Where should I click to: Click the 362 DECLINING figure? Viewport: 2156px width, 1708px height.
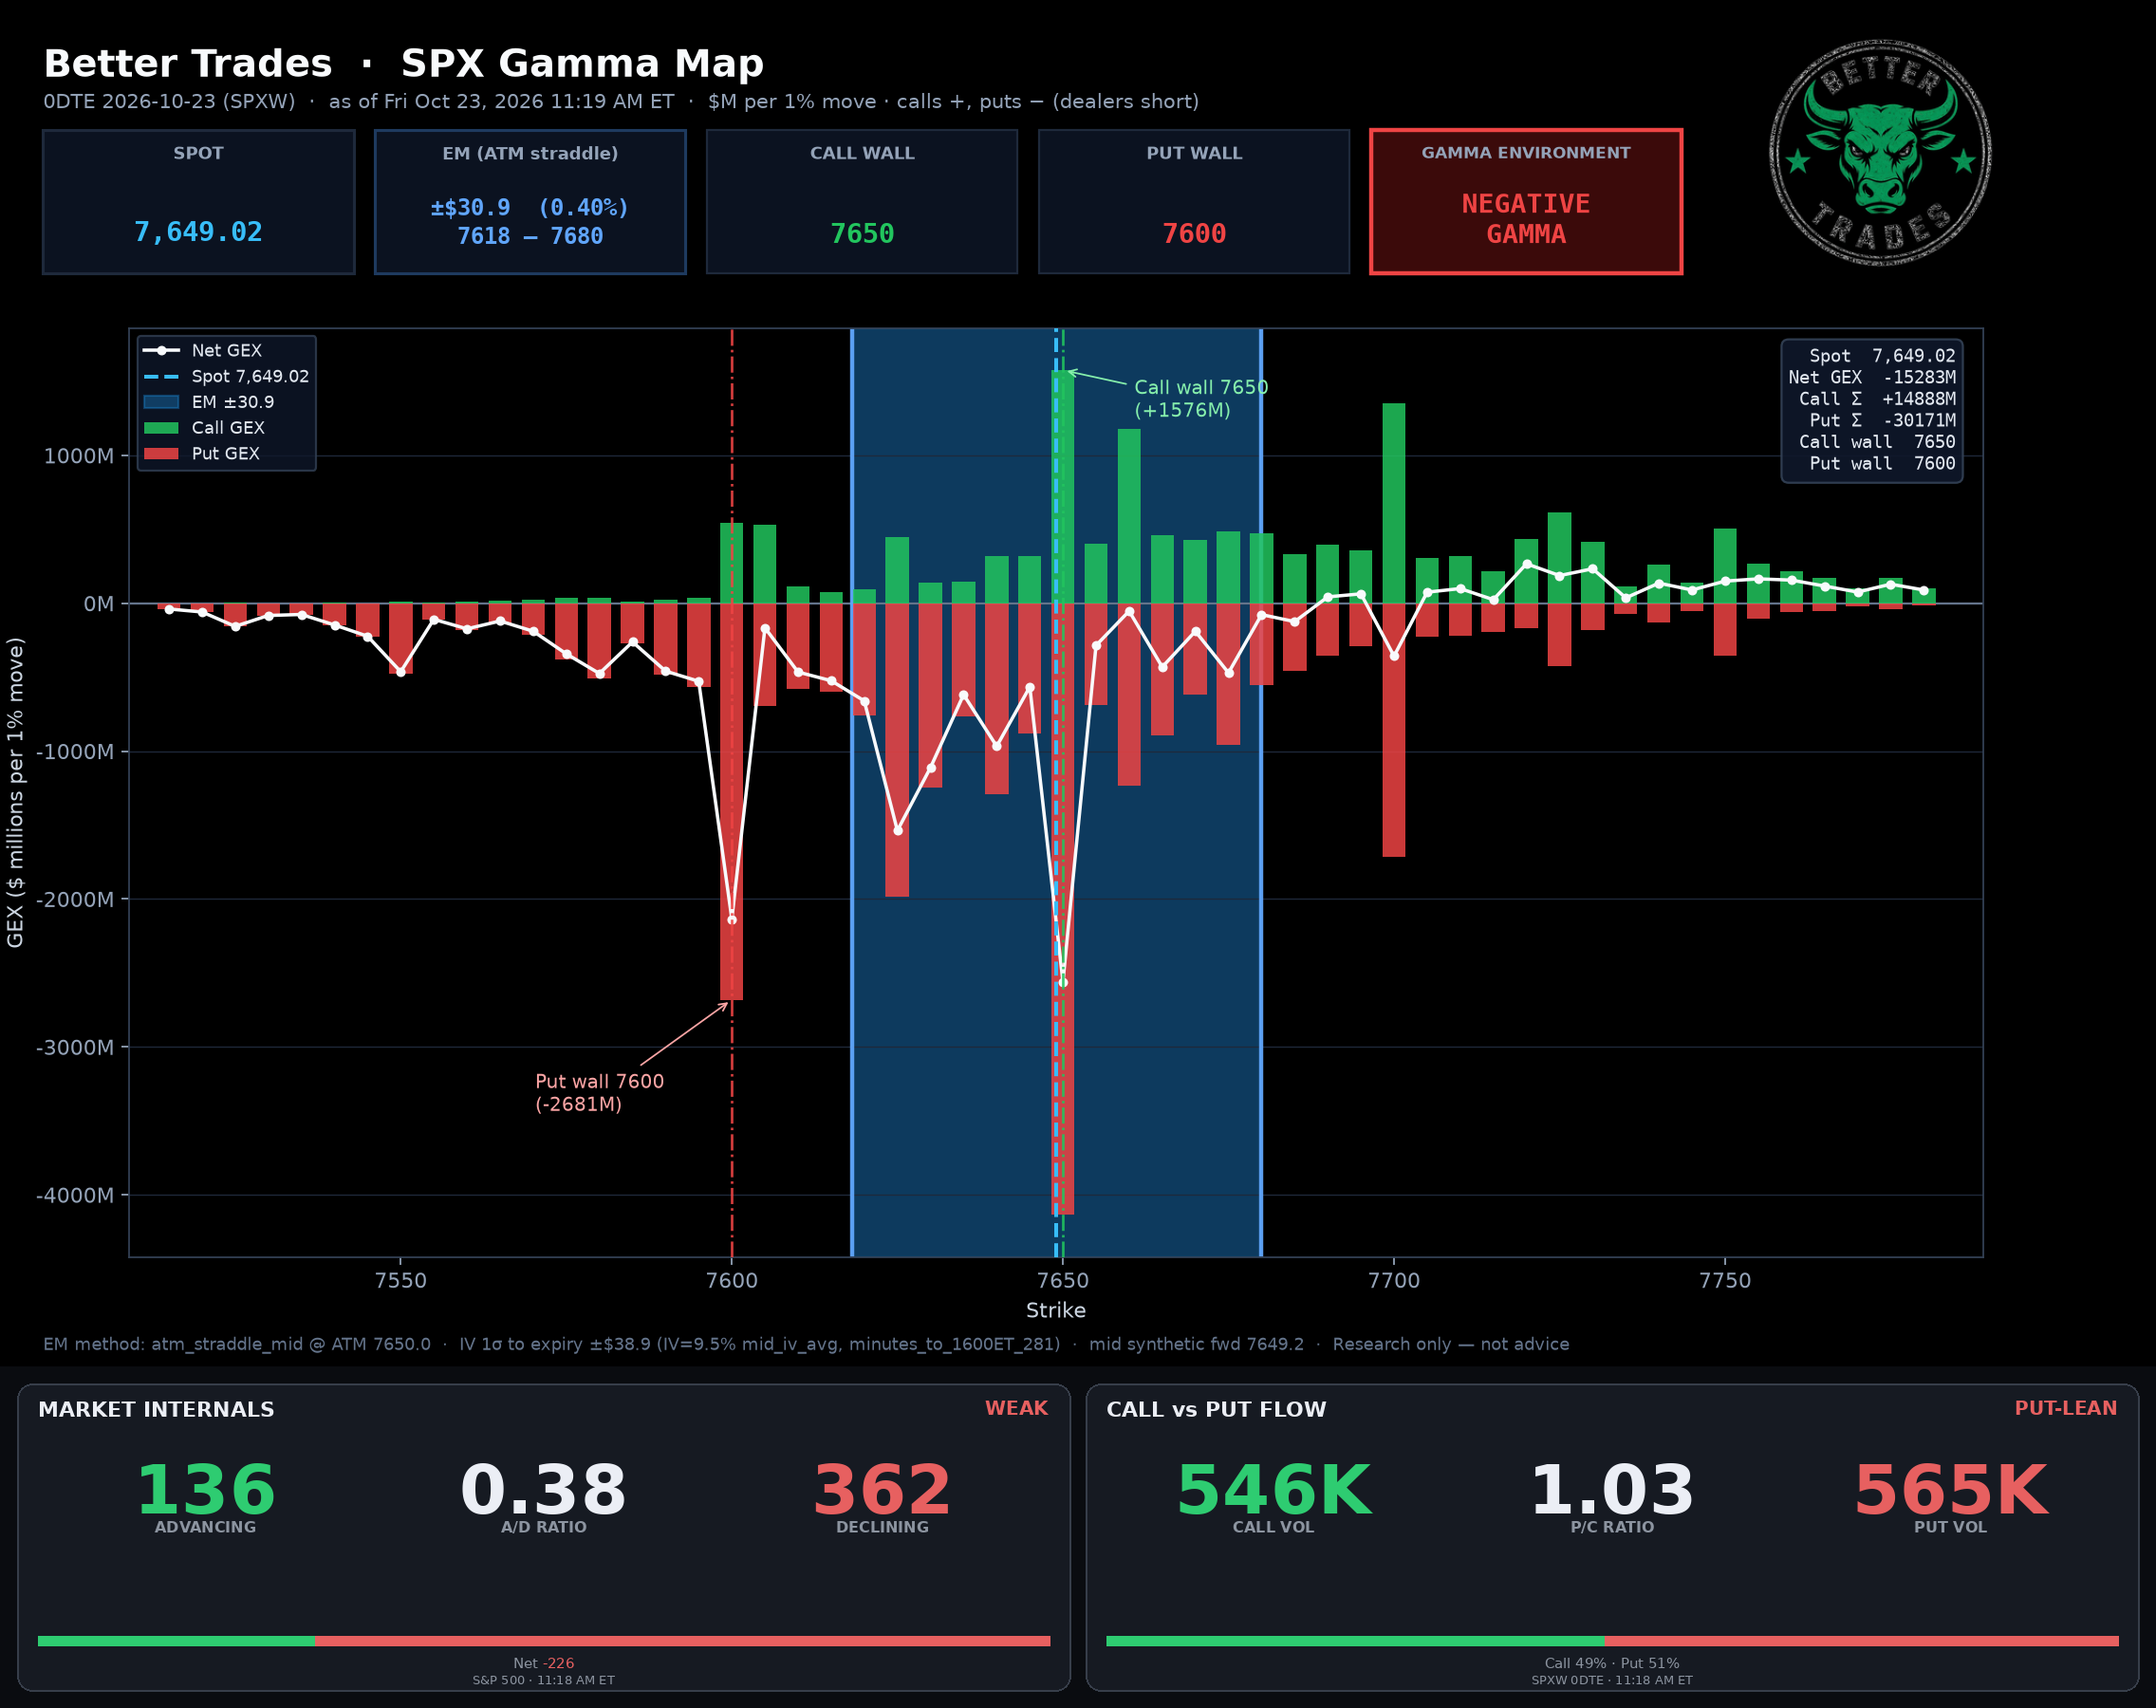(x=882, y=1490)
